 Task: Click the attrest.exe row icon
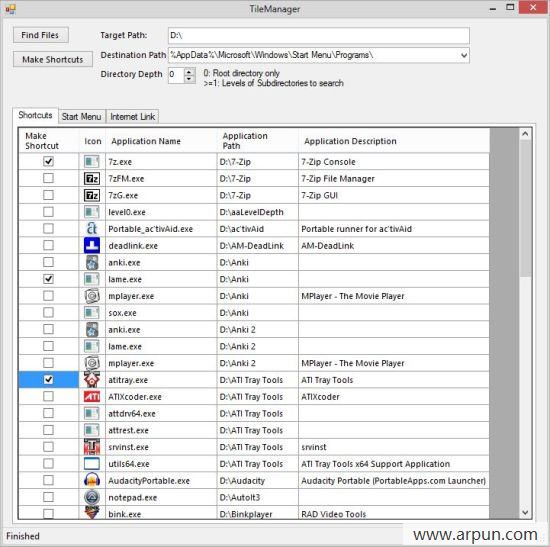pyautogui.click(x=92, y=430)
